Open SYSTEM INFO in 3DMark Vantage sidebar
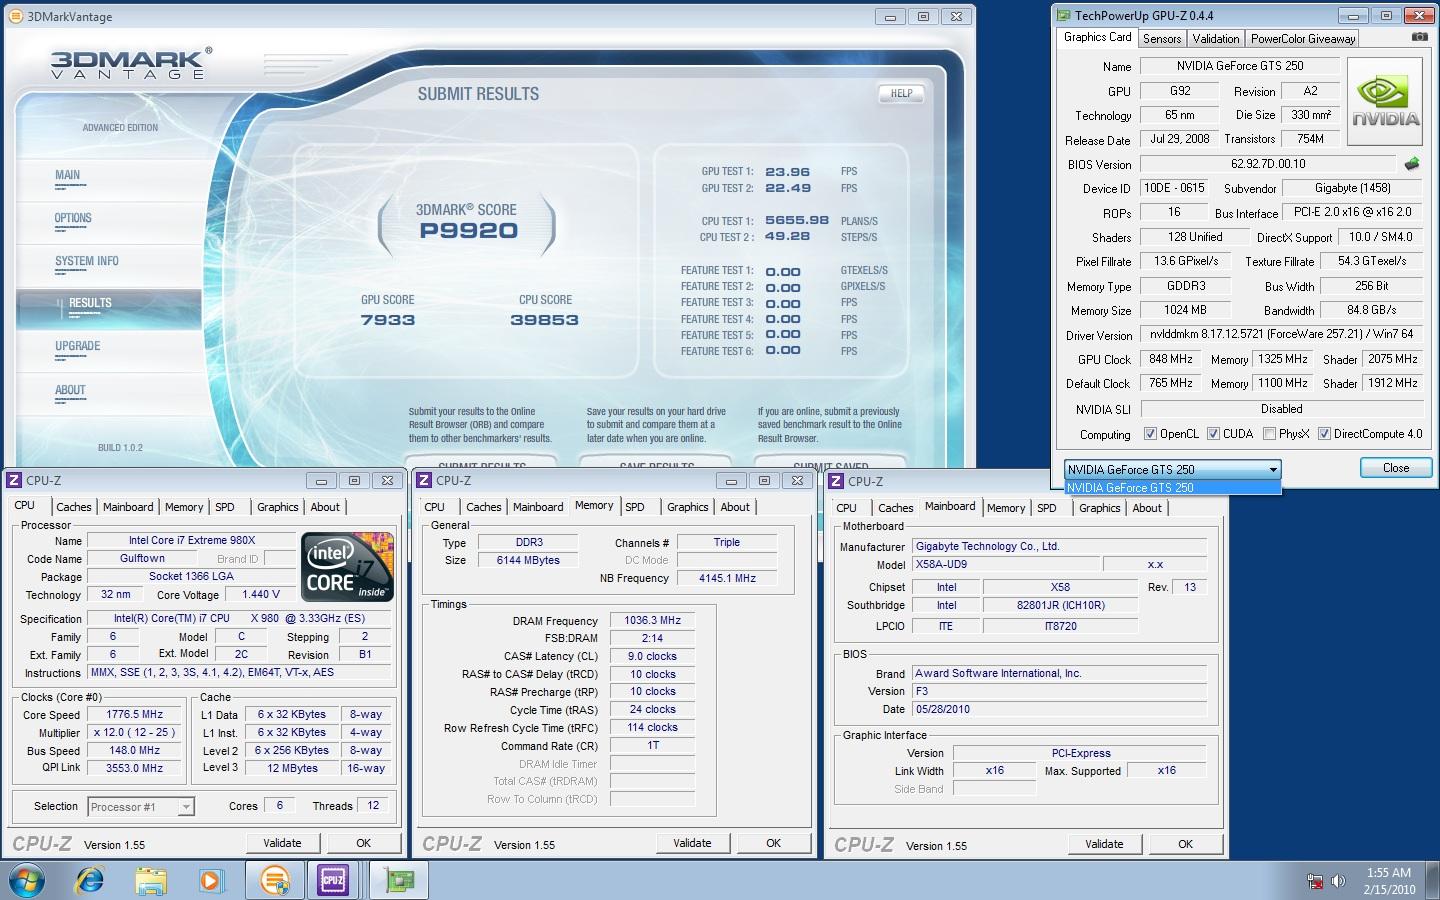 click(87, 261)
